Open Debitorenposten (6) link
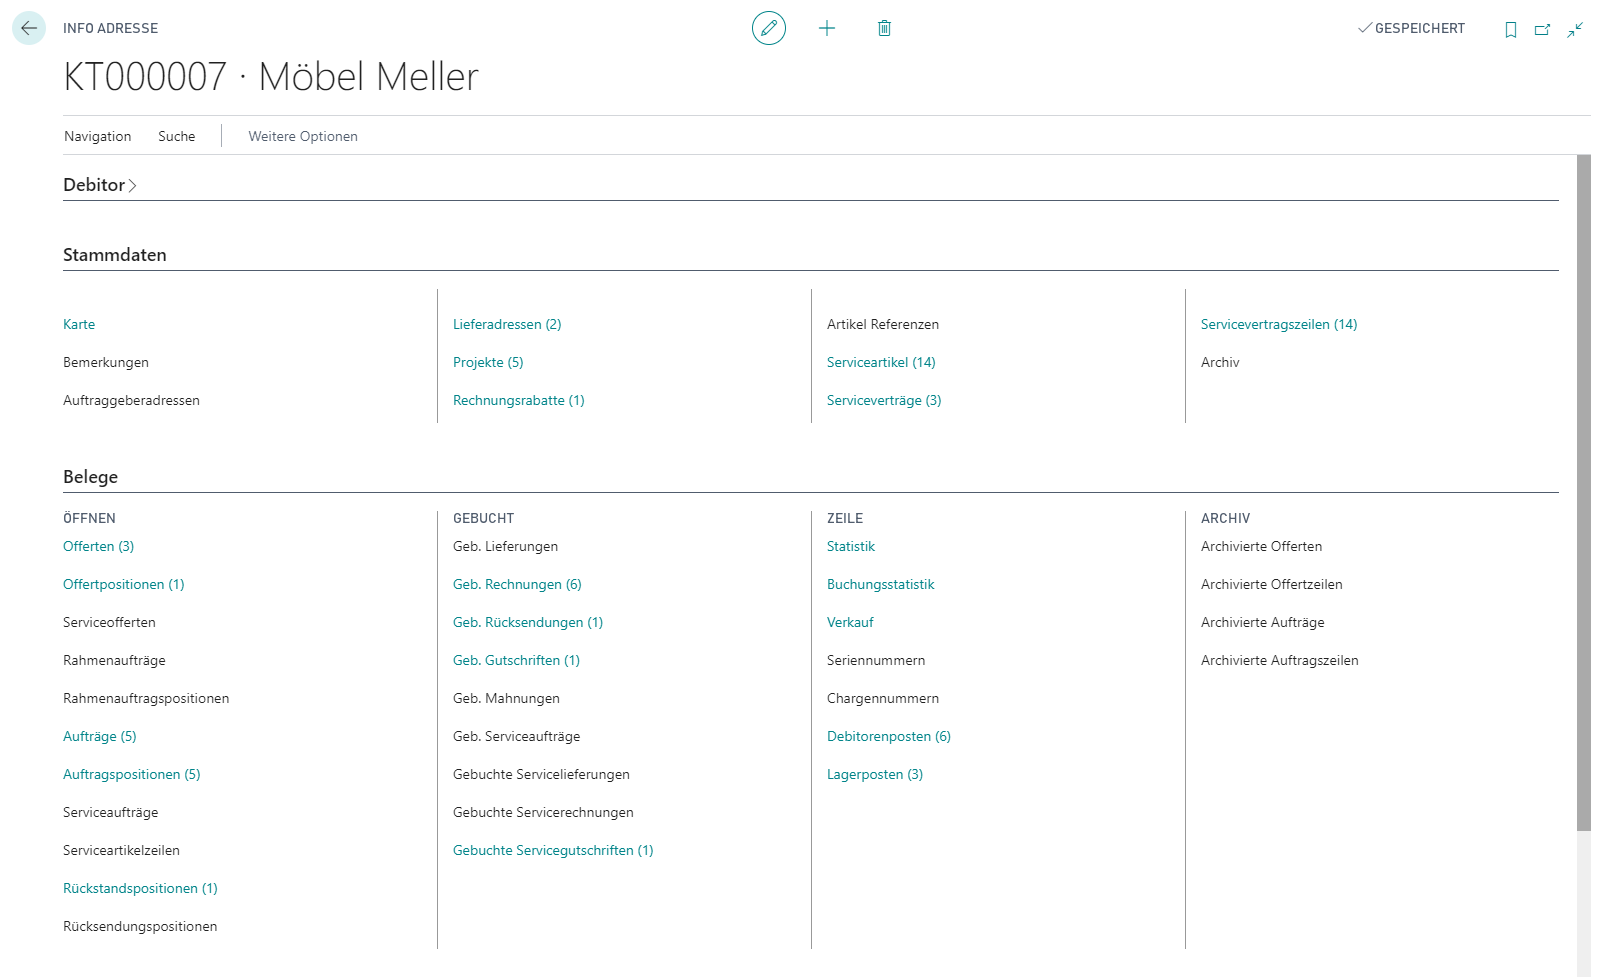 coord(889,736)
